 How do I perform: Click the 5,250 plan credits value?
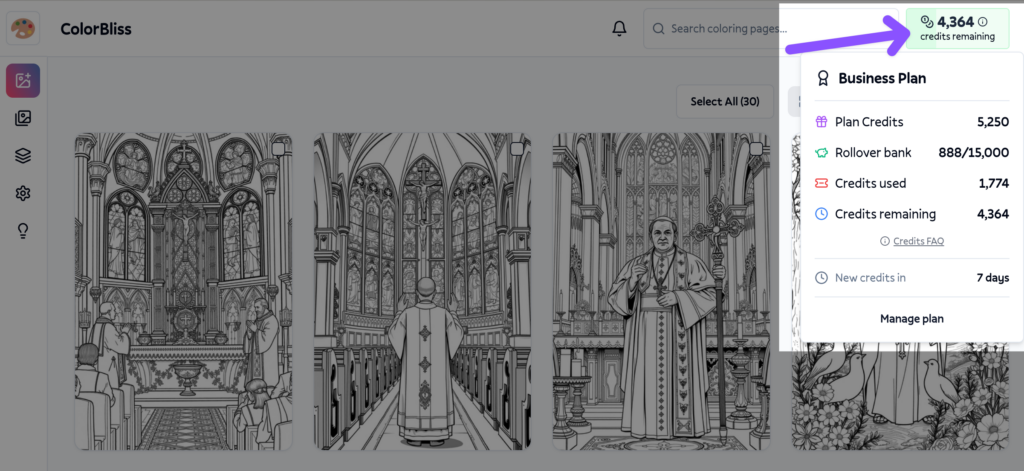993,122
